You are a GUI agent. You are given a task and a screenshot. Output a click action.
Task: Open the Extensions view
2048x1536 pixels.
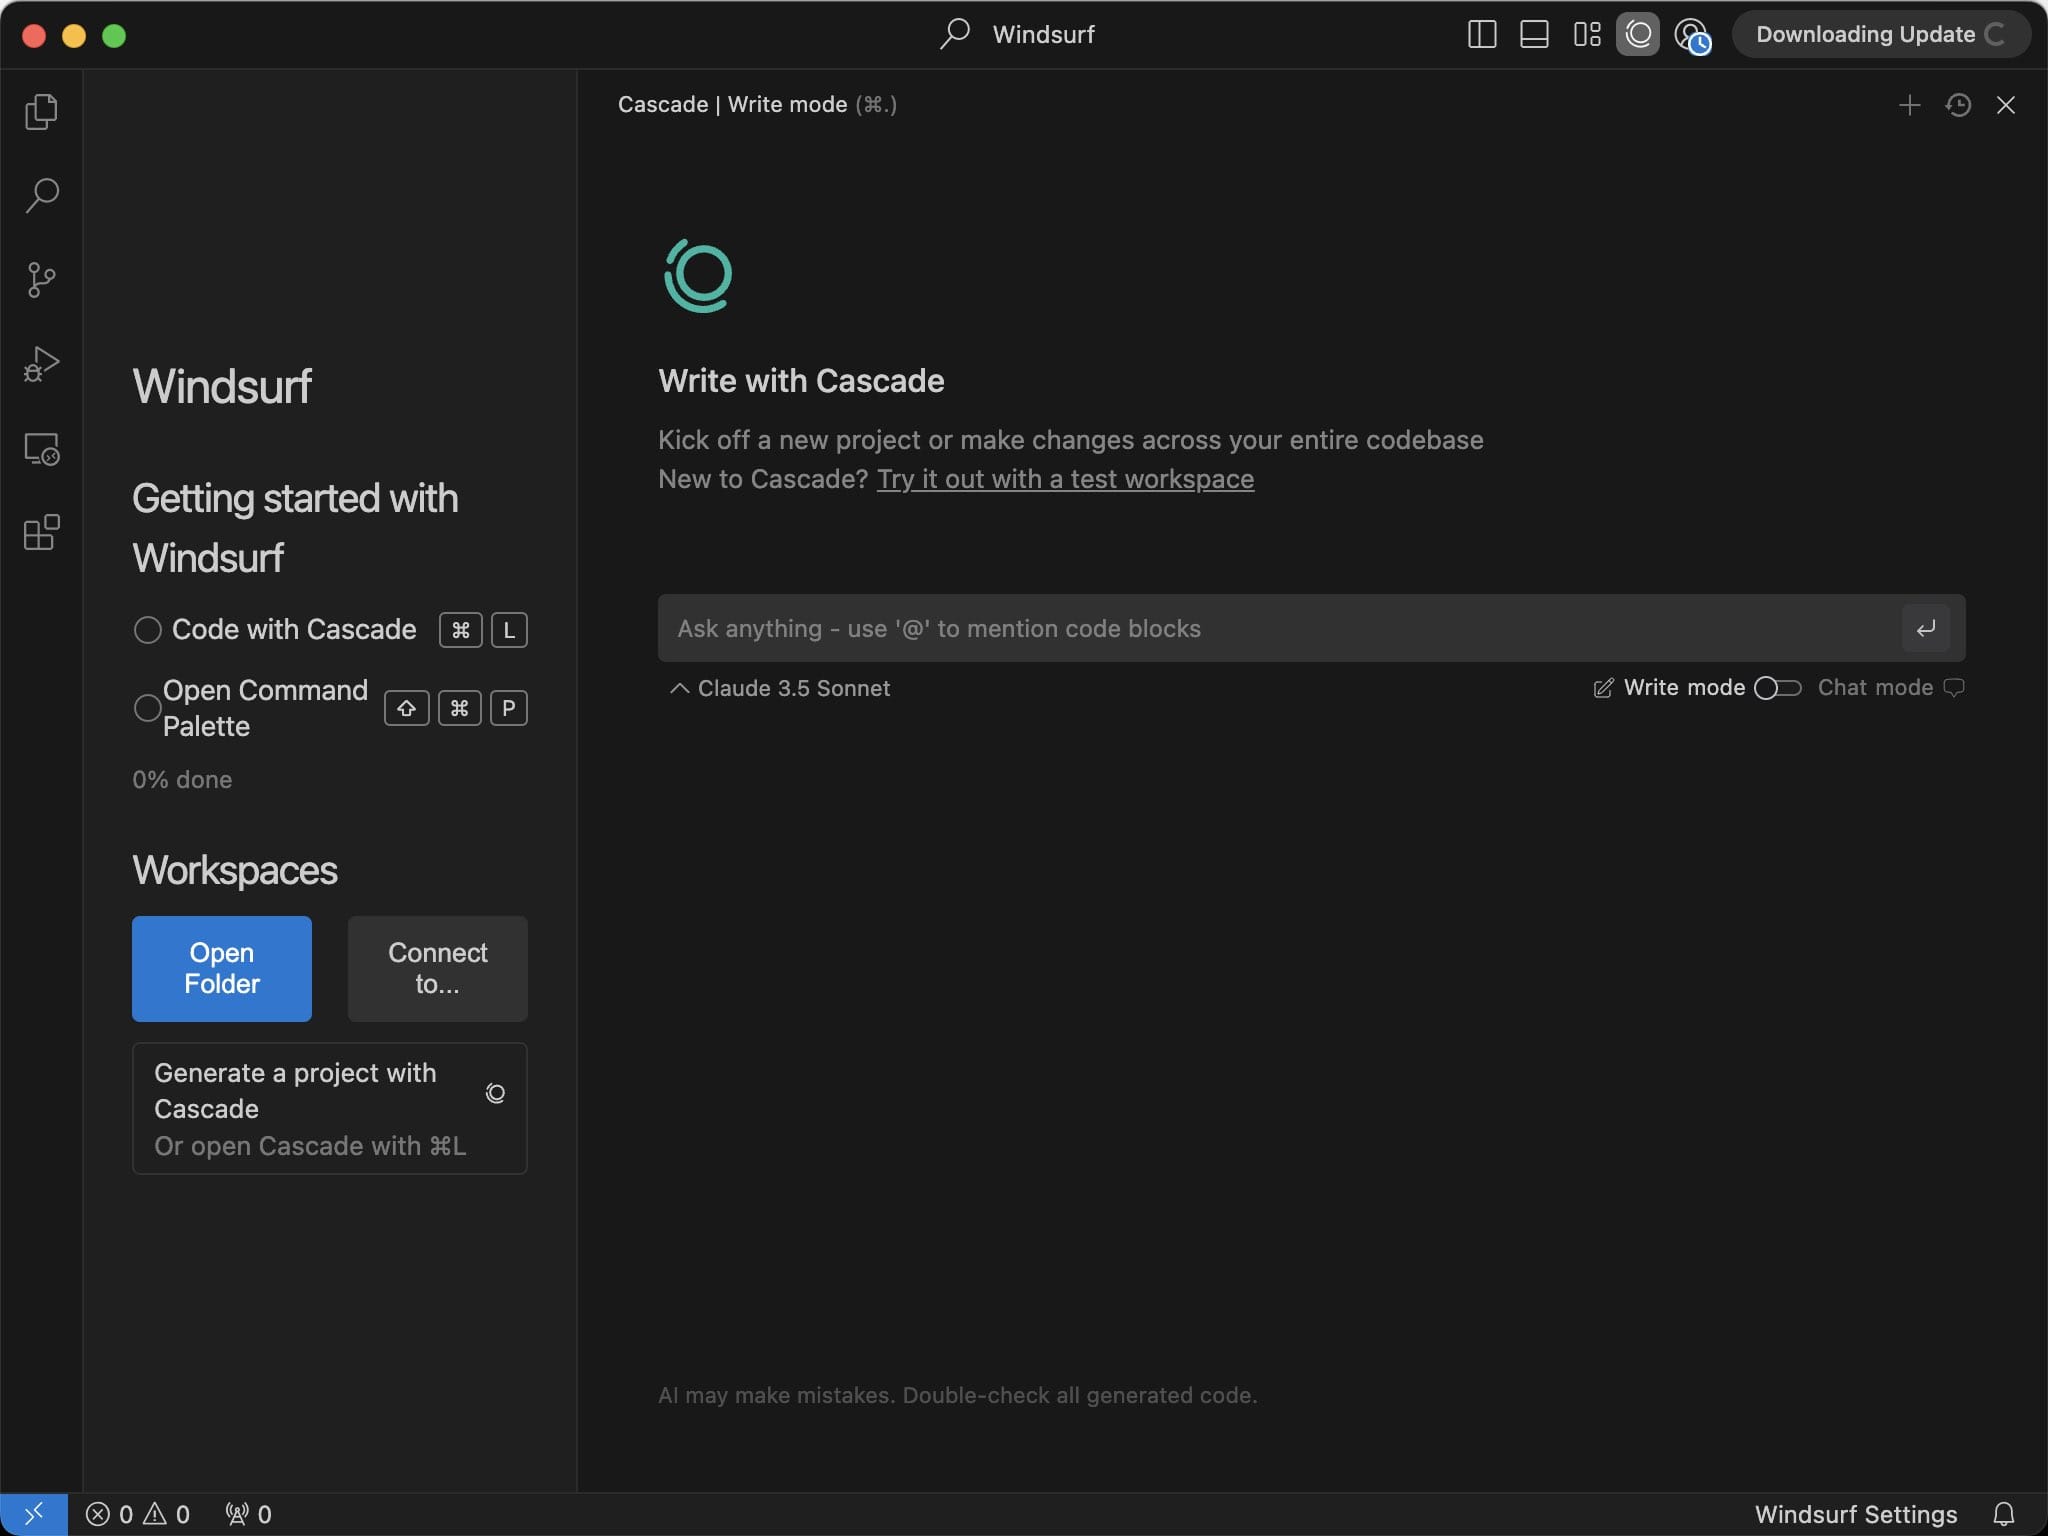point(41,533)
